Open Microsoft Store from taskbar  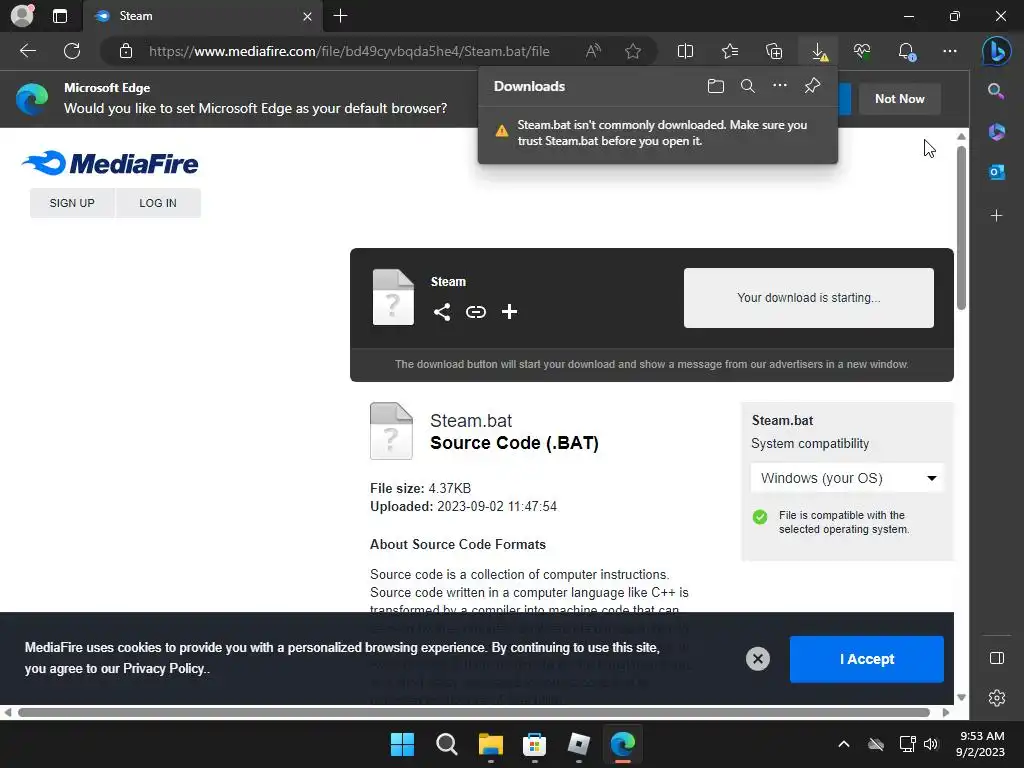[534, 744]
